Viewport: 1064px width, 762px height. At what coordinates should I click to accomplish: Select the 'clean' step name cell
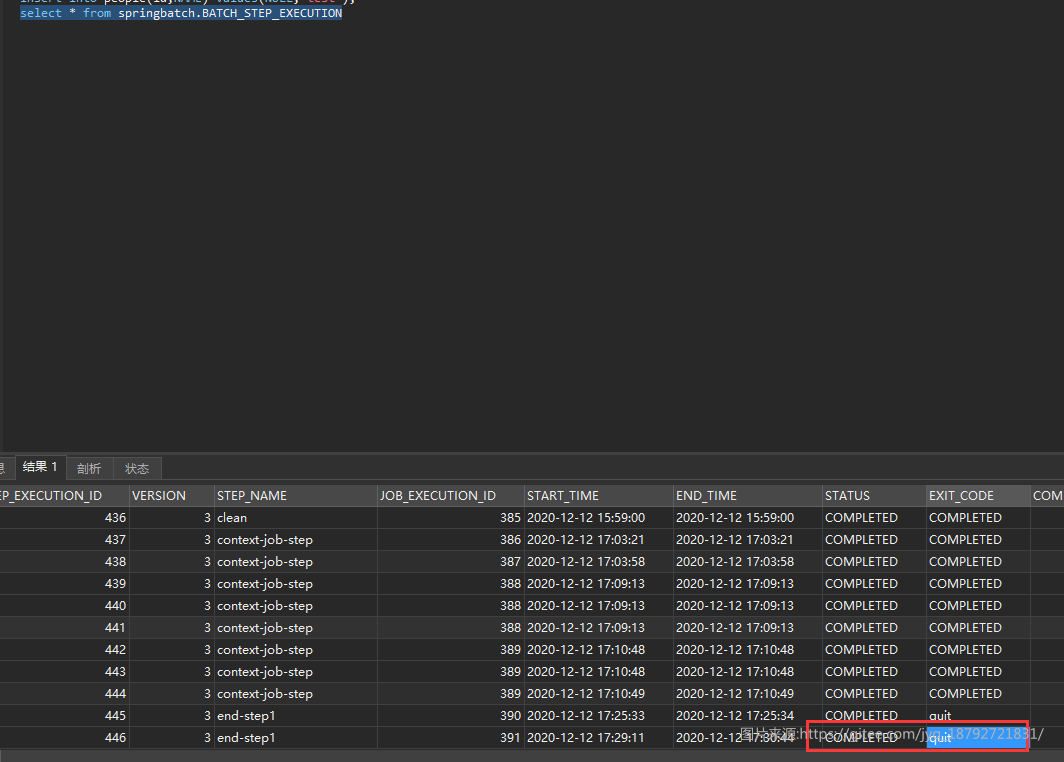coord(295,518)
